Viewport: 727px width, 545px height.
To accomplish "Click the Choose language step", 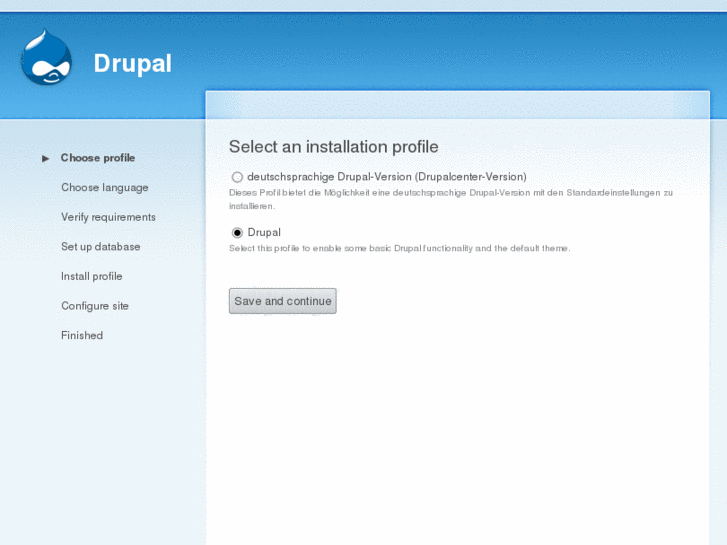I will coord(105,188).
